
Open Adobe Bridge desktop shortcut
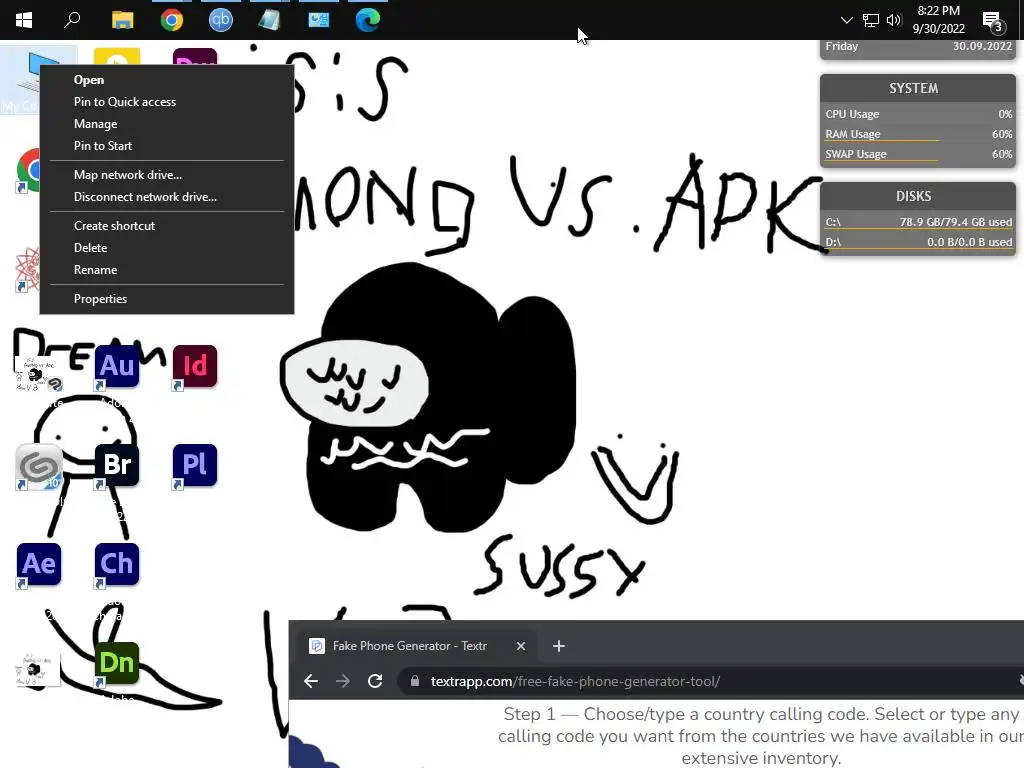point(117,465)
